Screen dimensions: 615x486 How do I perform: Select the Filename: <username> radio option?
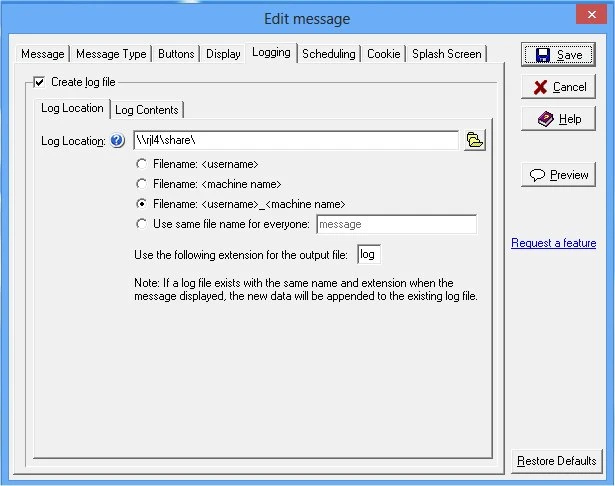click(x=142, y=163)
